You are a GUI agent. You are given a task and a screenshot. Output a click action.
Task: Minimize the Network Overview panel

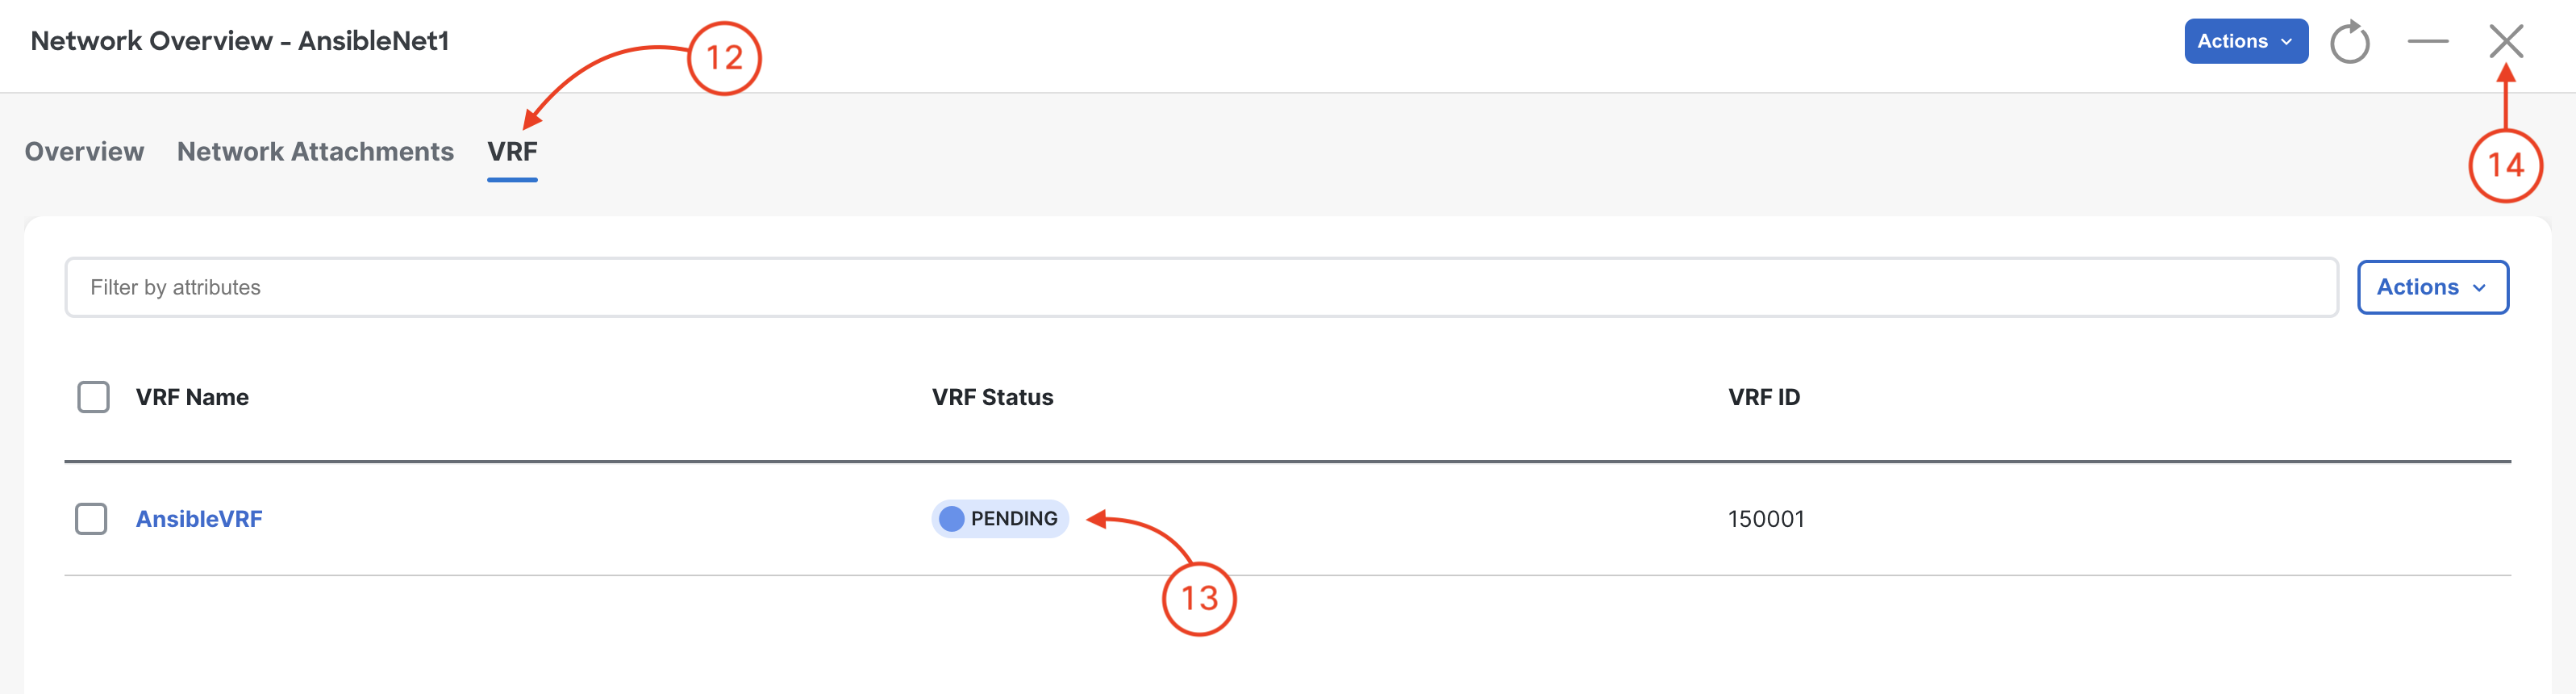pos(2427,42)
